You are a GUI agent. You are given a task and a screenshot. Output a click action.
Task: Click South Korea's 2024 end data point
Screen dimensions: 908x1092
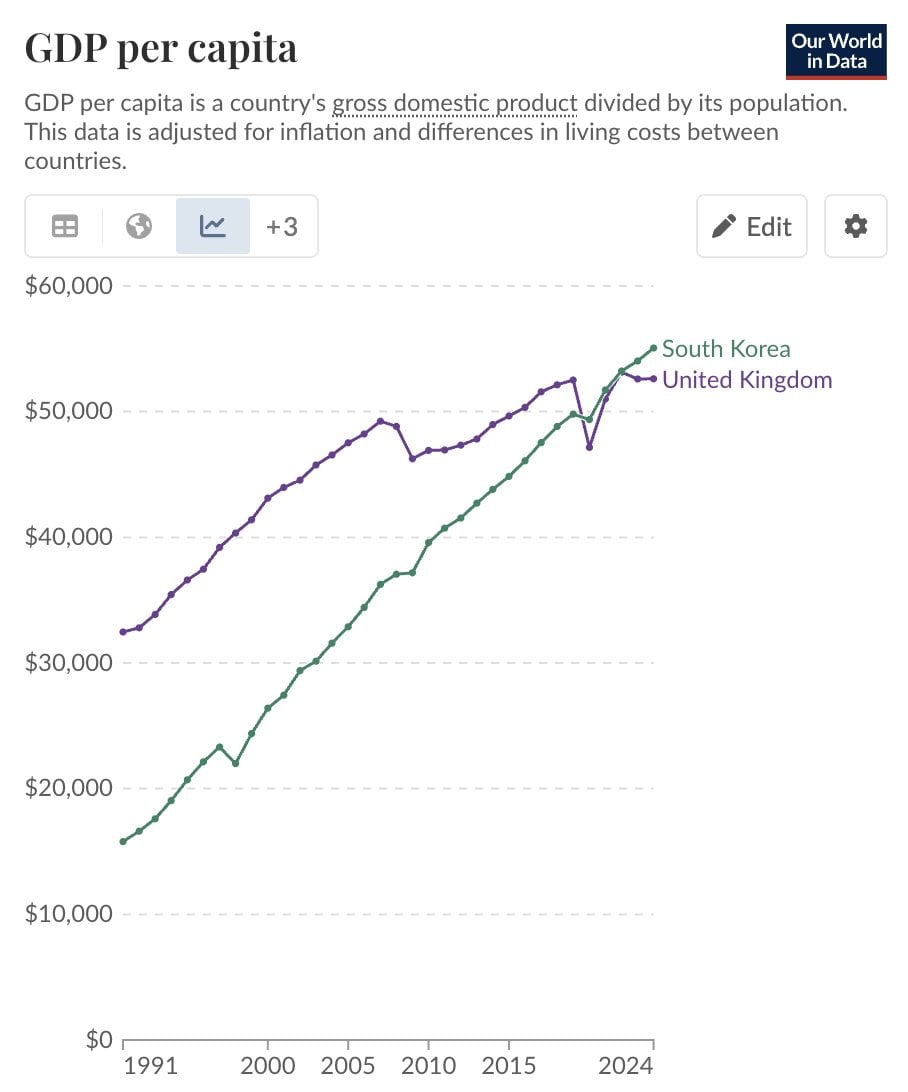click(653, 348)
